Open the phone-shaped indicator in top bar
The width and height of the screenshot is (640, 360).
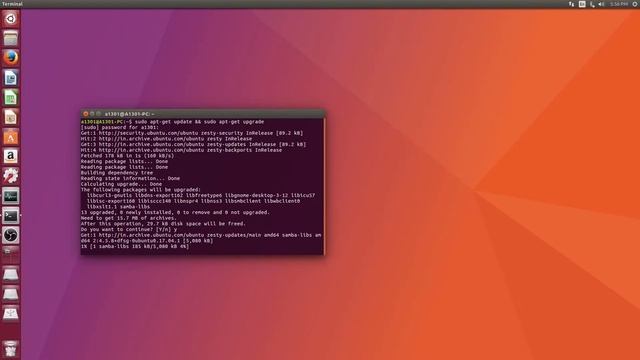coord(592,4)
